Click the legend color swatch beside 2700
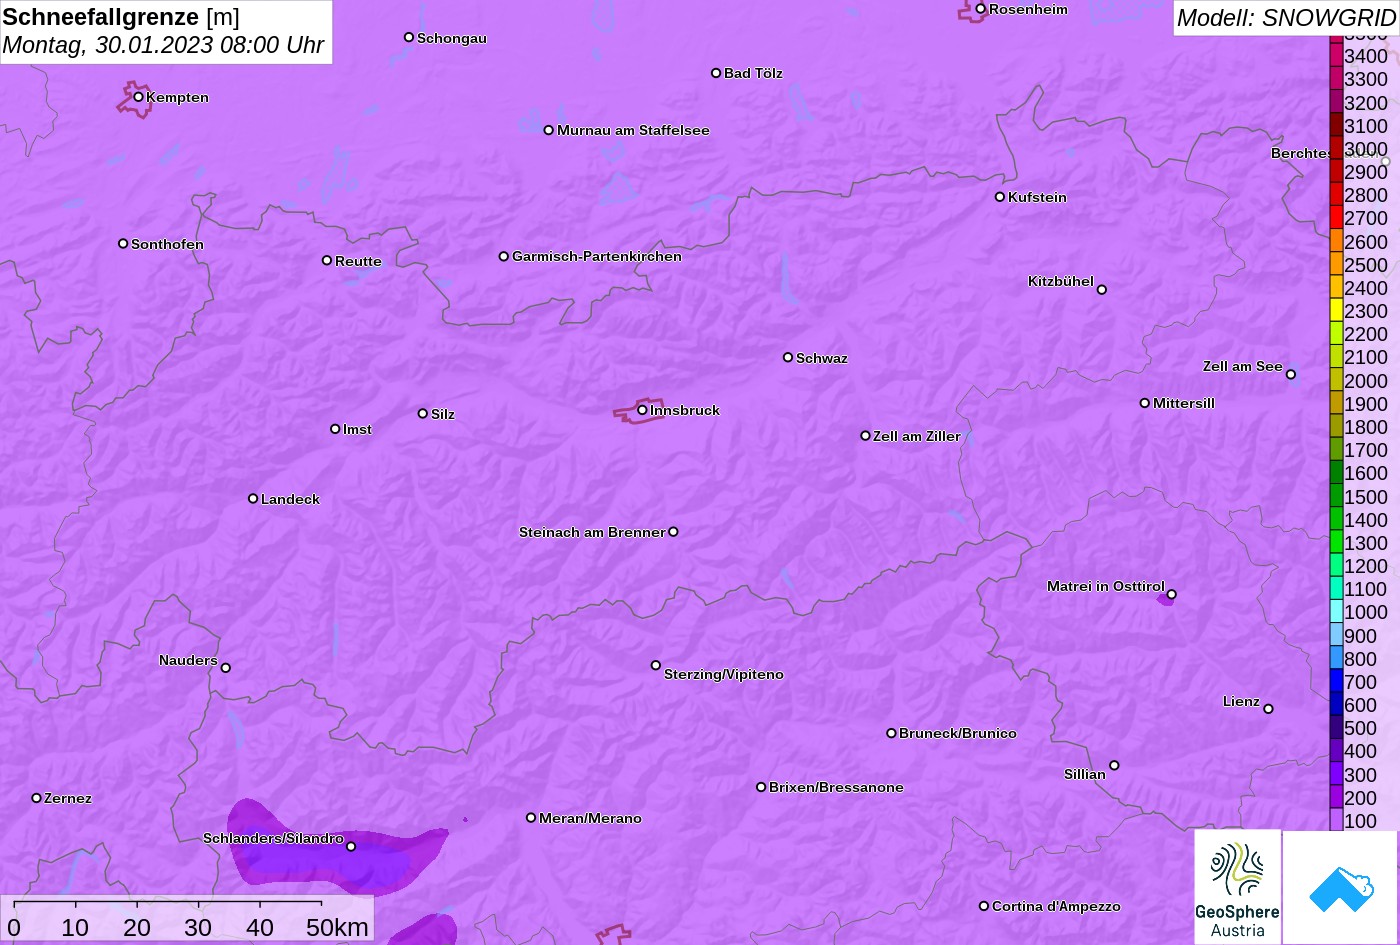1400x945 pixels. tap(1336, 218)
